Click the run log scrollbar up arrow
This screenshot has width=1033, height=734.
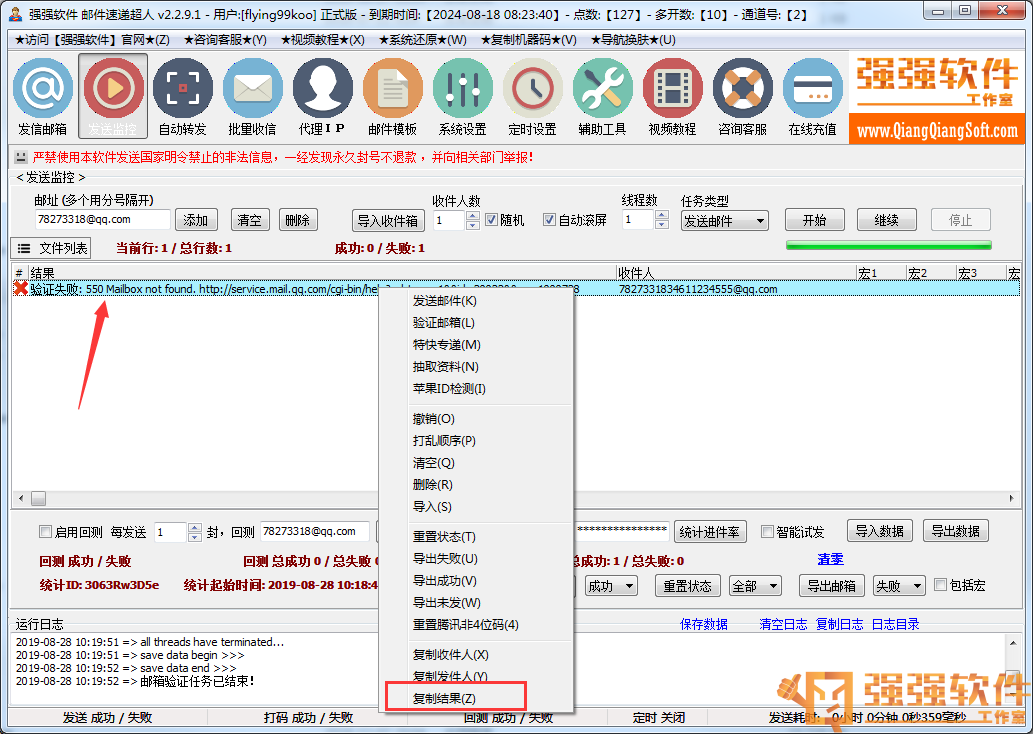[1013, 642]
